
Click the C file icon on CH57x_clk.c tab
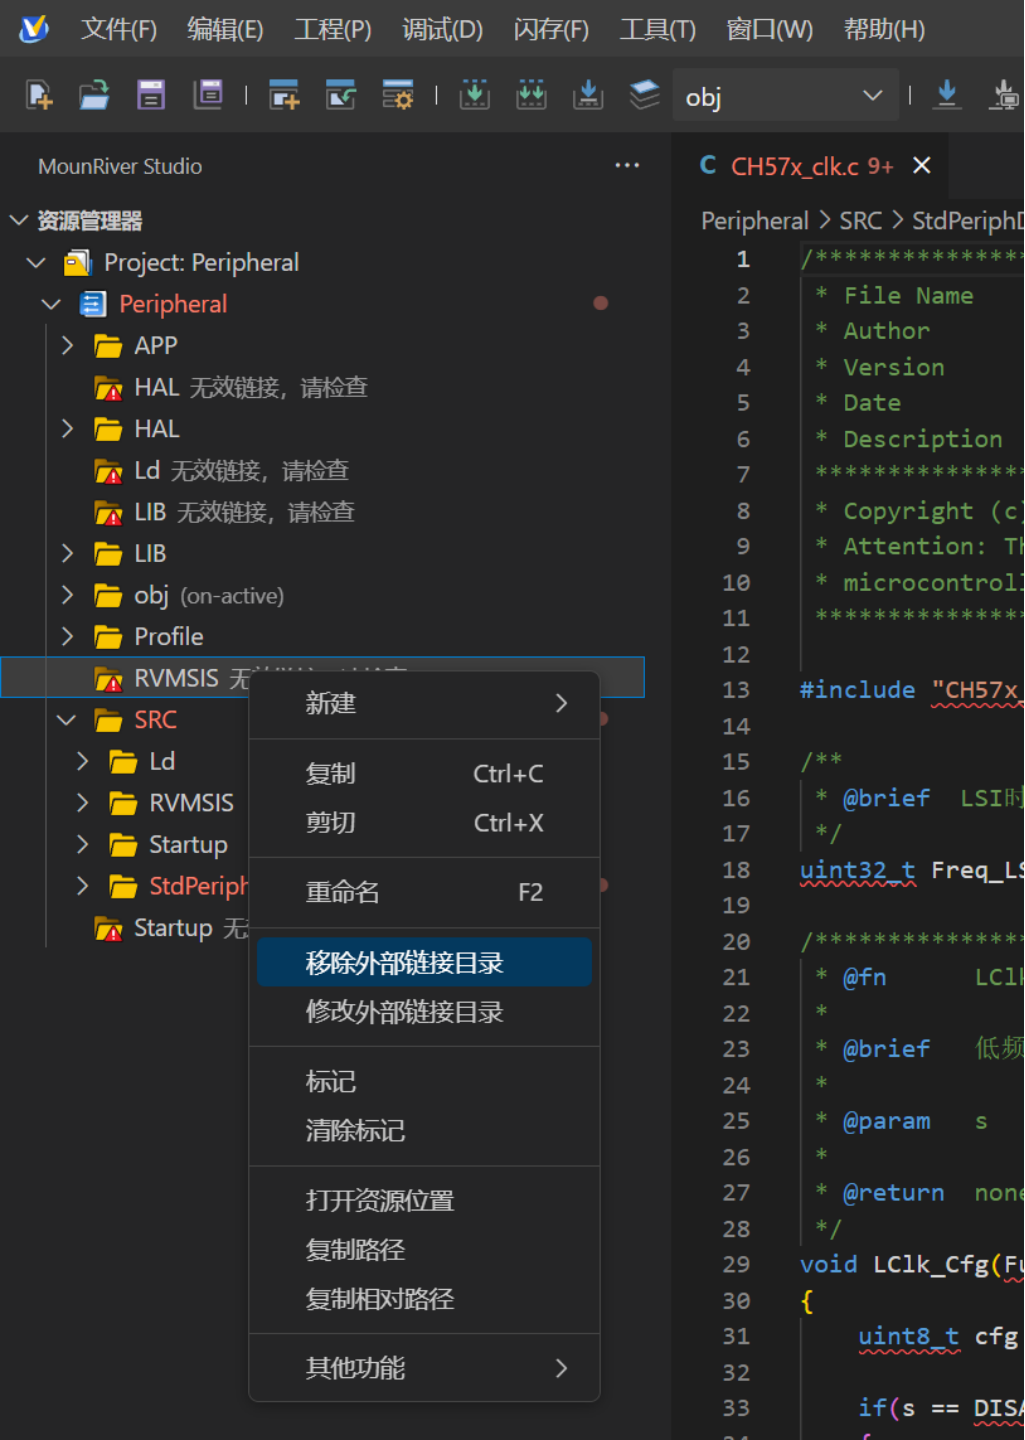pyautogui.click(x=708, y=165)
